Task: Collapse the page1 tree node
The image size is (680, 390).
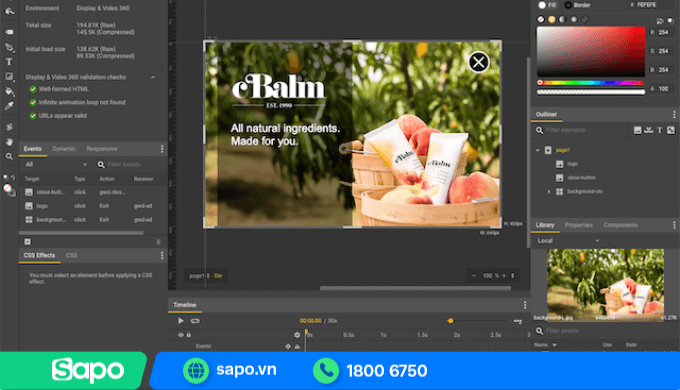Action: tap(538, 150)
